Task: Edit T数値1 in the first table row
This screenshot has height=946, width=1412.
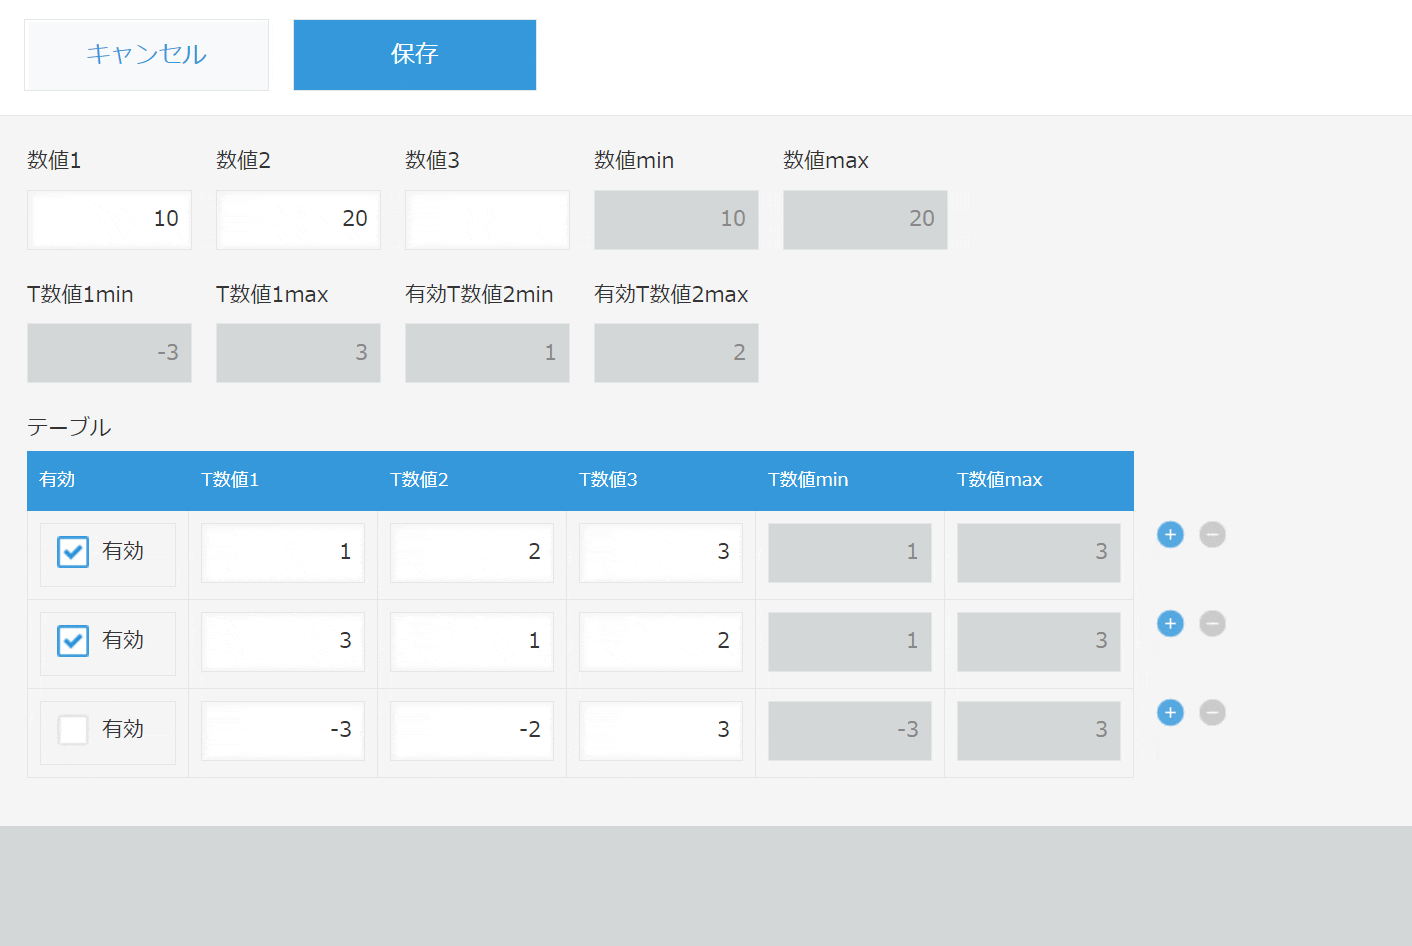Action: [x=283, y=553]
